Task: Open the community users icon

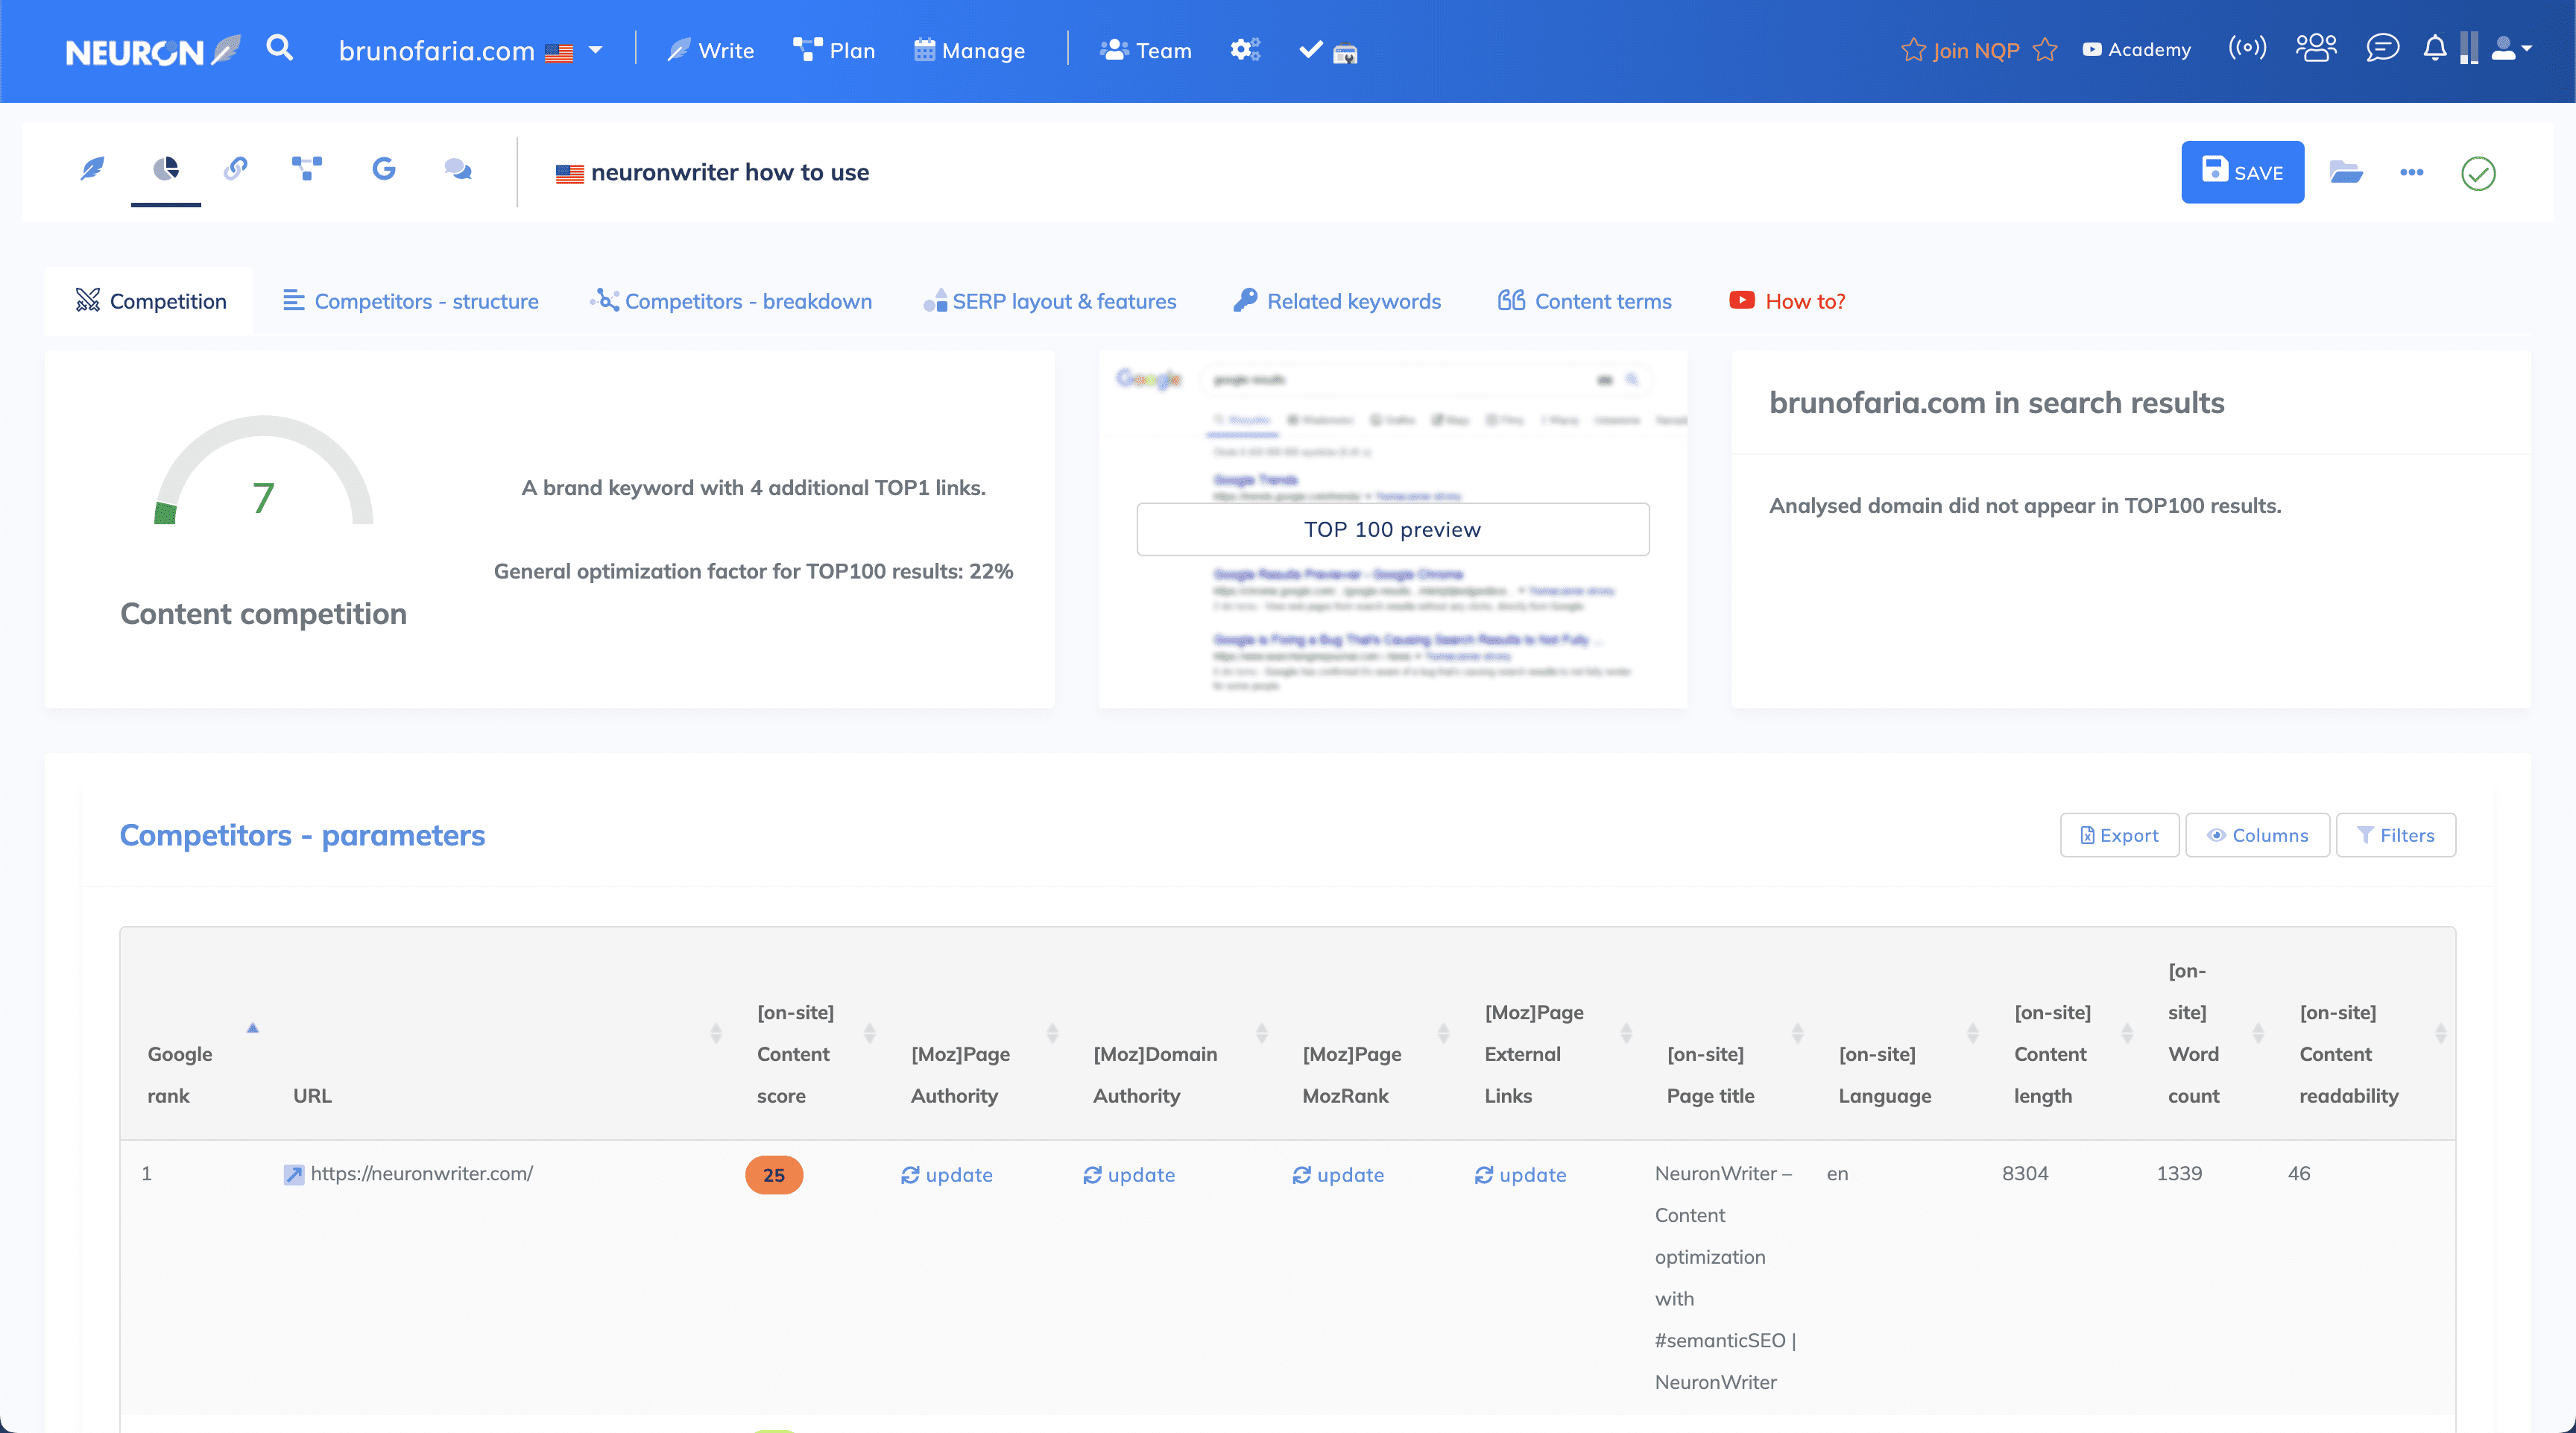Action: coord(2316,48)
